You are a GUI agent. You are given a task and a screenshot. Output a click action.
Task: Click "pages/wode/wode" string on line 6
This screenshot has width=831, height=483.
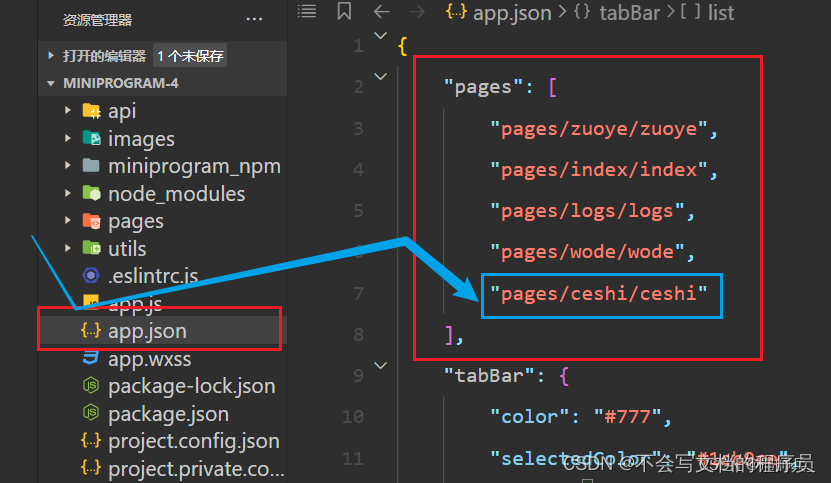pos(587,252)
